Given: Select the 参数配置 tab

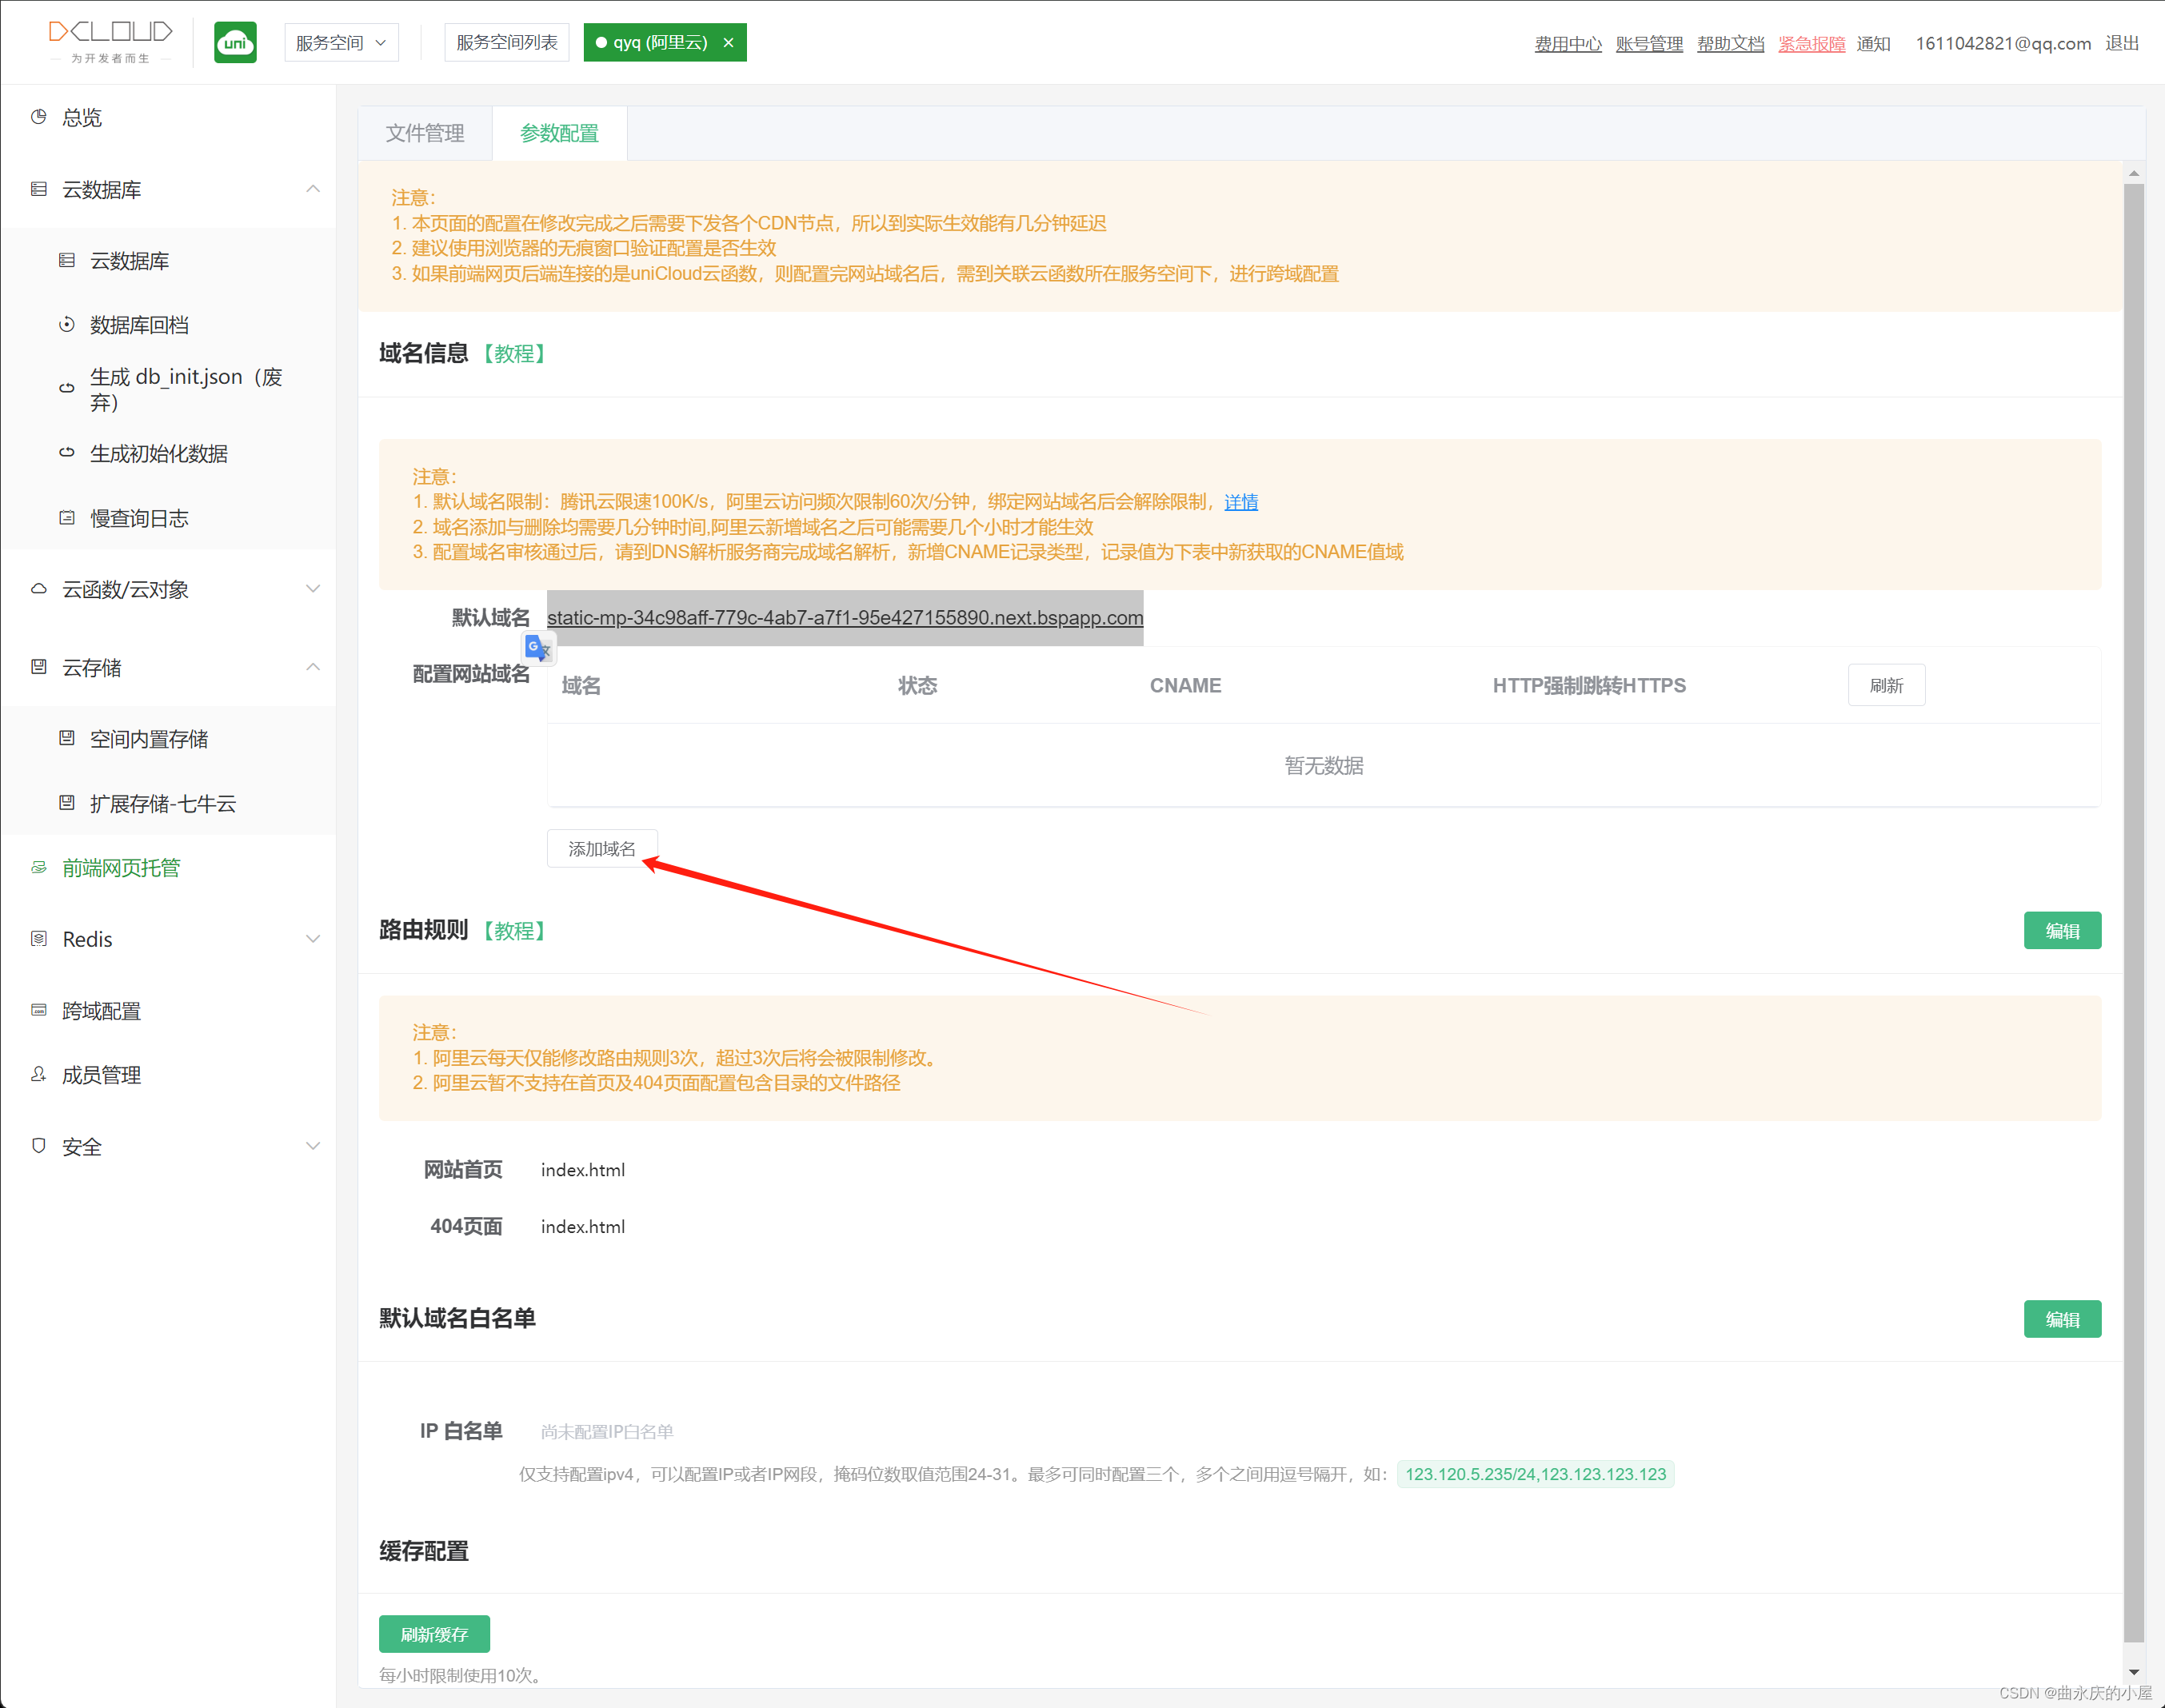Looking at the screenshot, I should pos(559,133).
